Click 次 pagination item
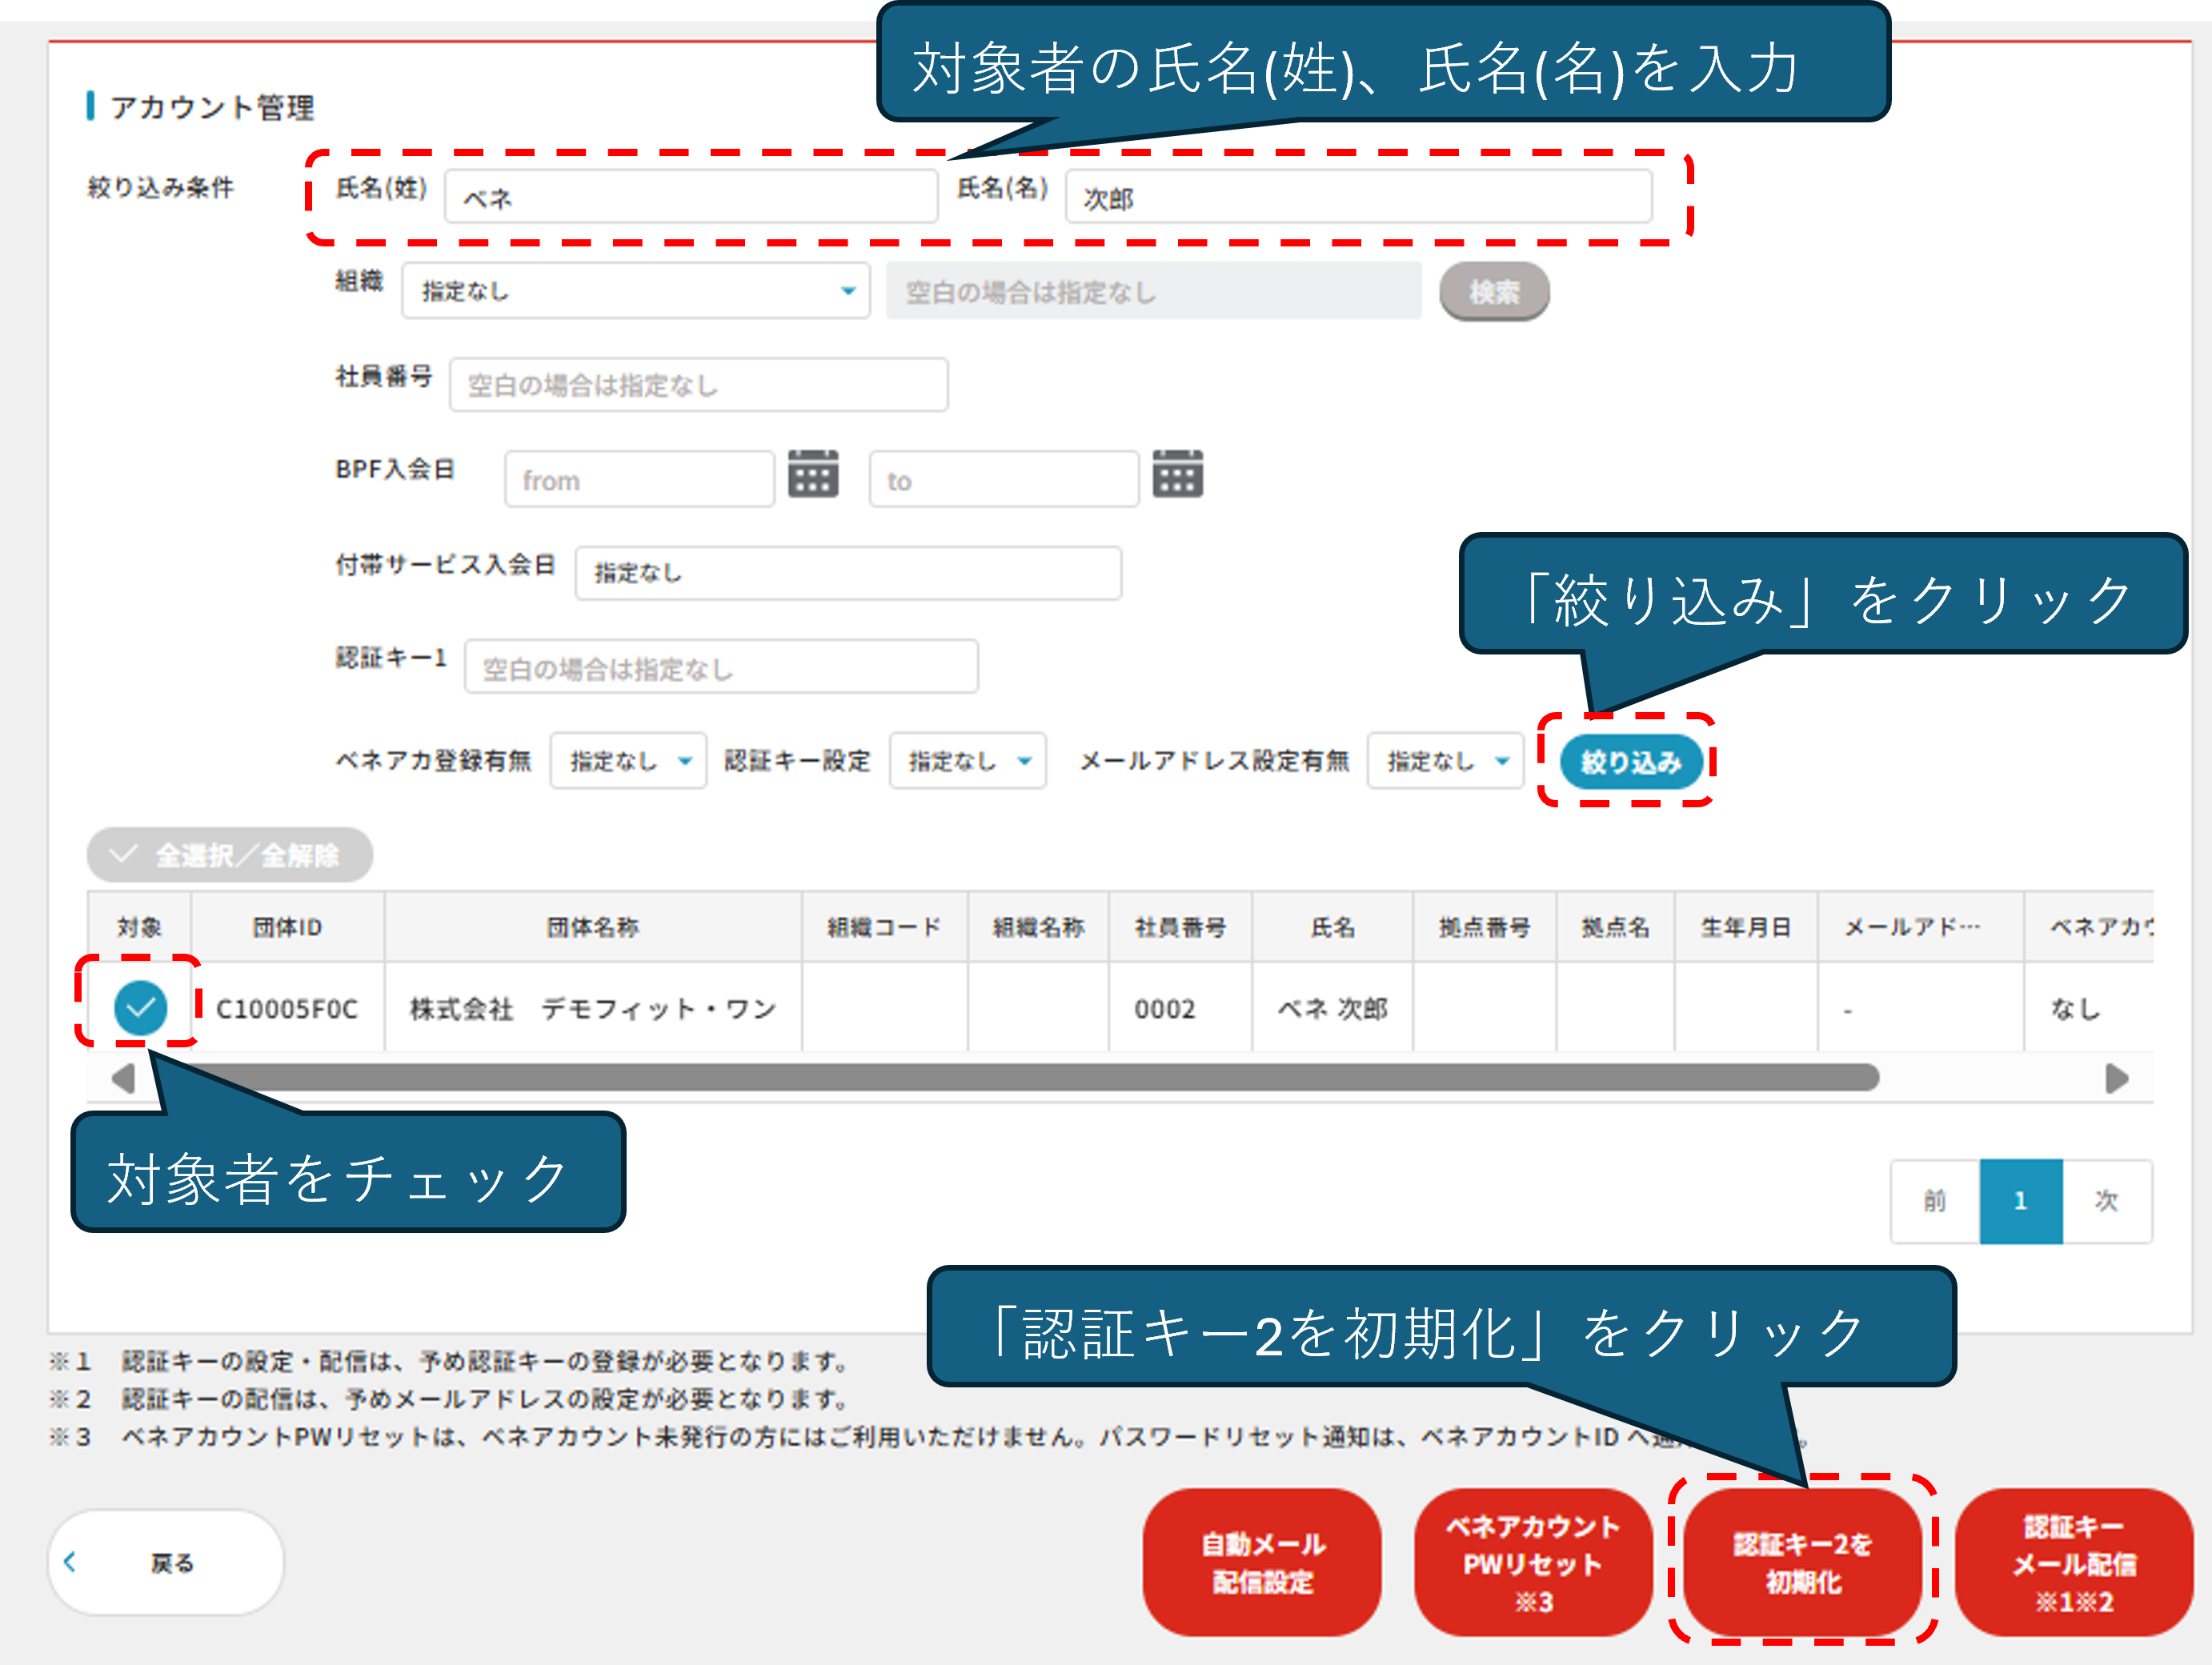Viewport: 2212px width, 1665px height. tap(2106, 1201)
